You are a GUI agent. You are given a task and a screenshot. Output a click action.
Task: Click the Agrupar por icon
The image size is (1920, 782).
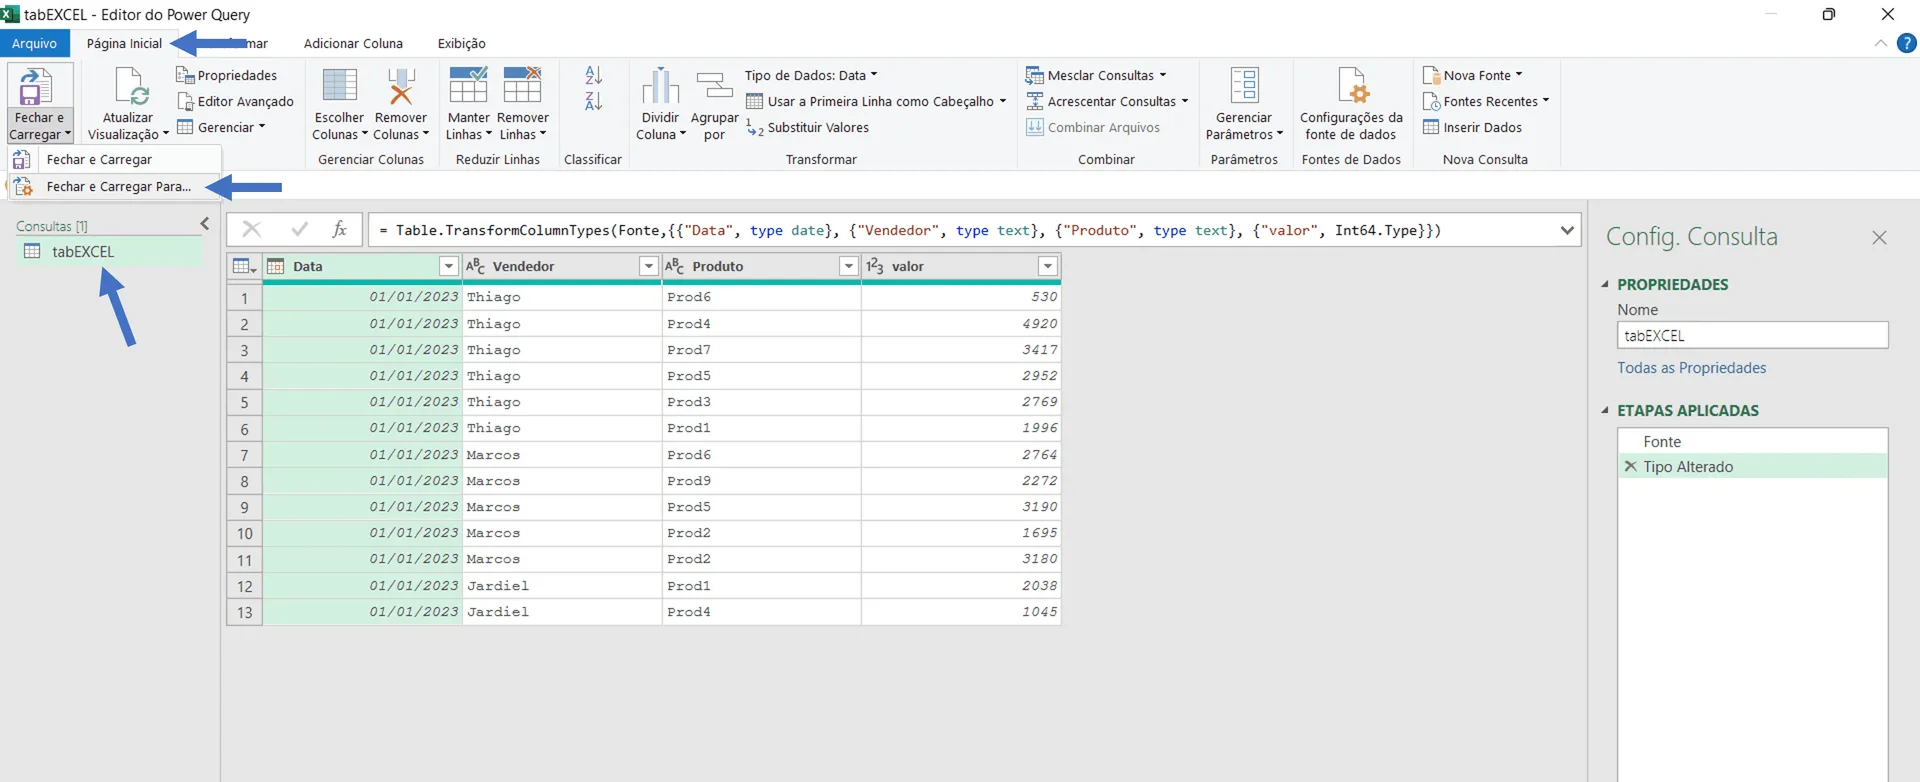pyautogui.click(x=714, y=86)
